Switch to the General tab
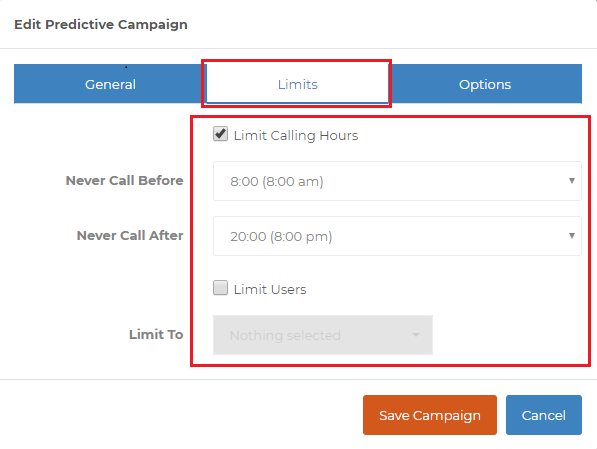 110,84
